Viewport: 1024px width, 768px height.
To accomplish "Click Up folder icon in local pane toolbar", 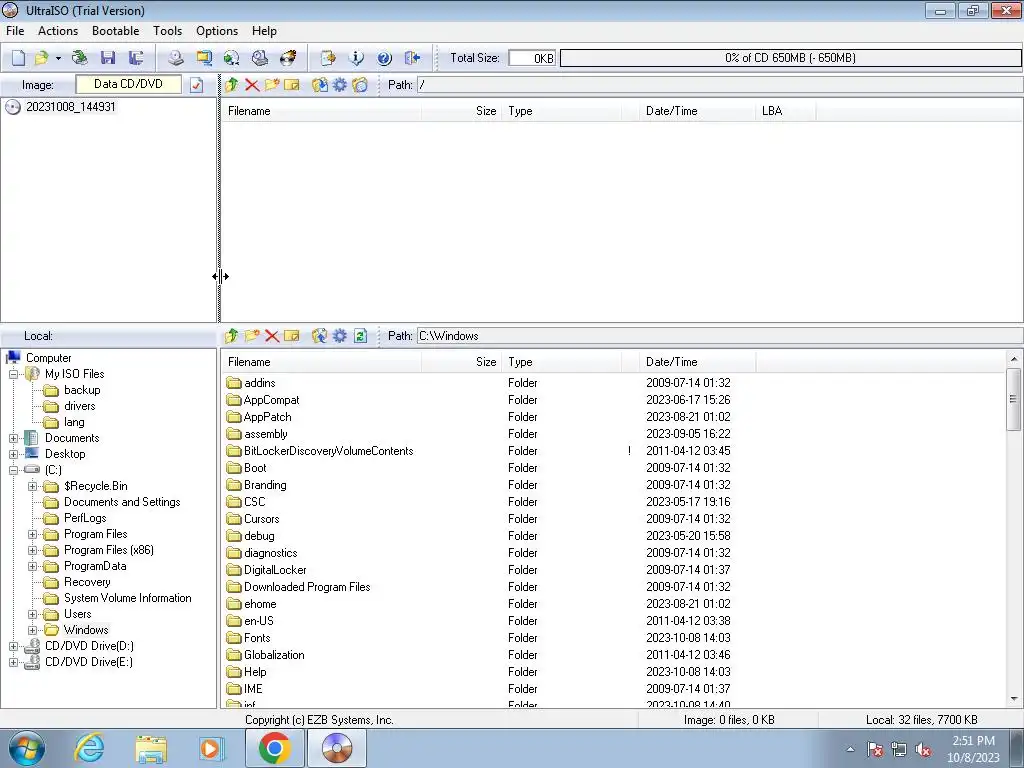I will tap(231, 336).
